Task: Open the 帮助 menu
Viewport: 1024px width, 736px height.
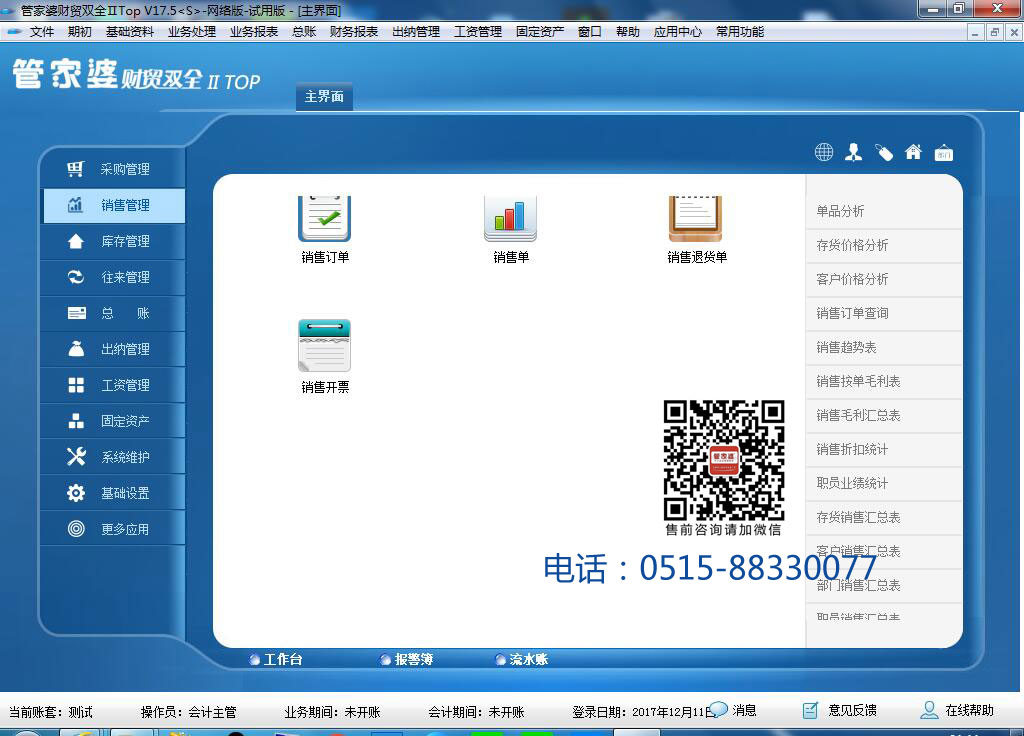Action: pyautogui.click(x=628, y=31)
